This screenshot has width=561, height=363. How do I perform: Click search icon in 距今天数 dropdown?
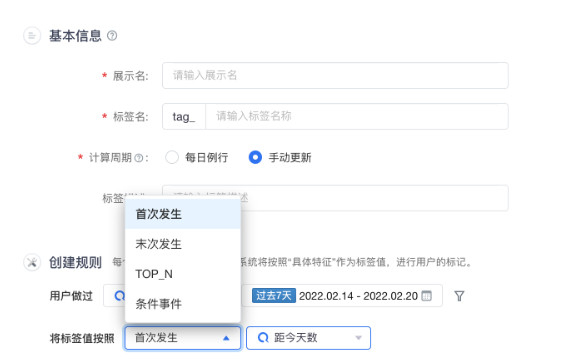pos(263,338)
